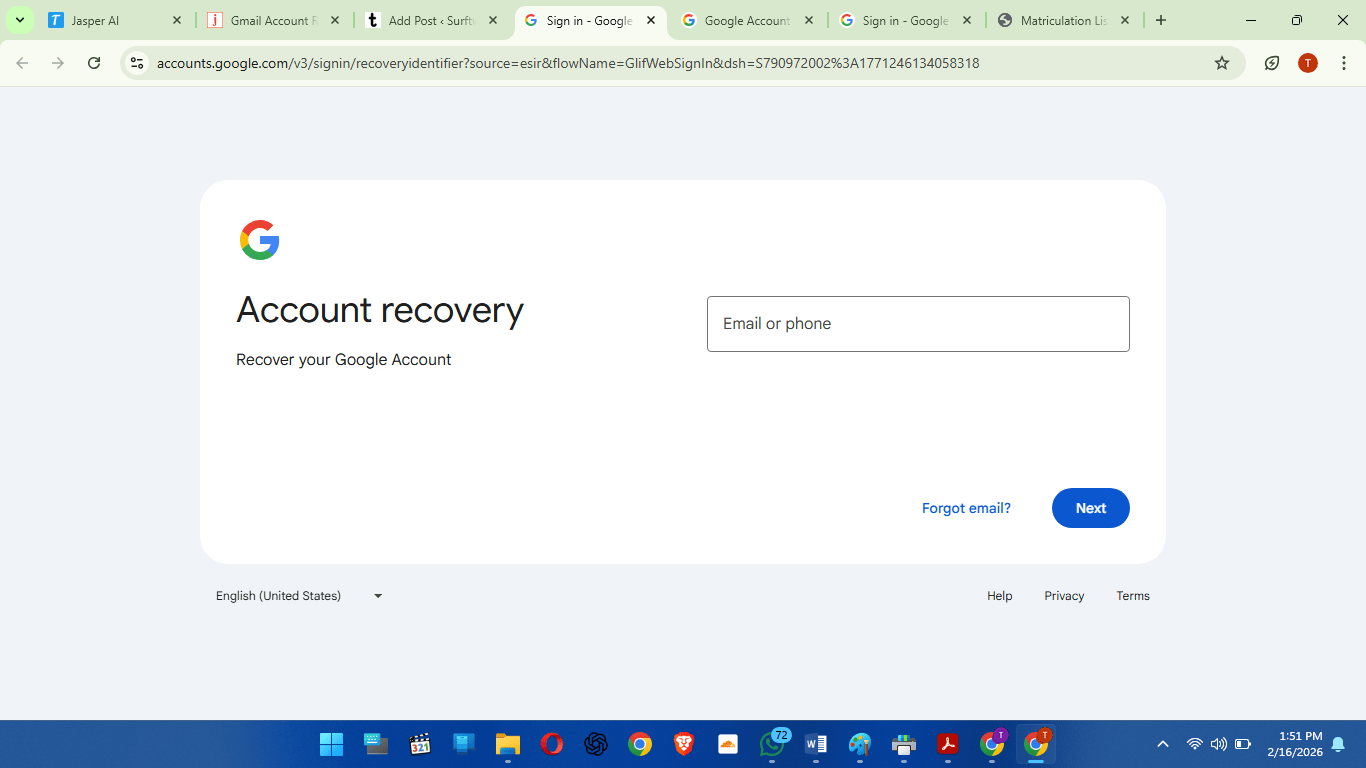Switch to the Jasper AI tab

click(x=115, y=20)
